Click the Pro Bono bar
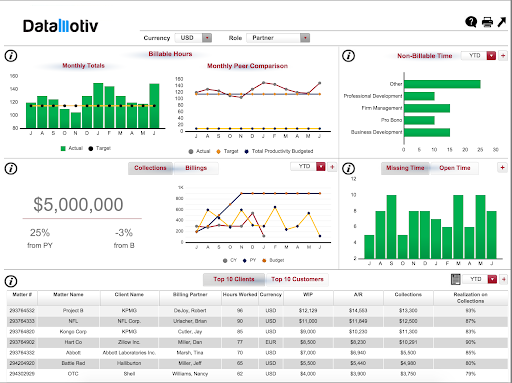The width and height of the screenshot is (512, 383). [x=419, y=120]
